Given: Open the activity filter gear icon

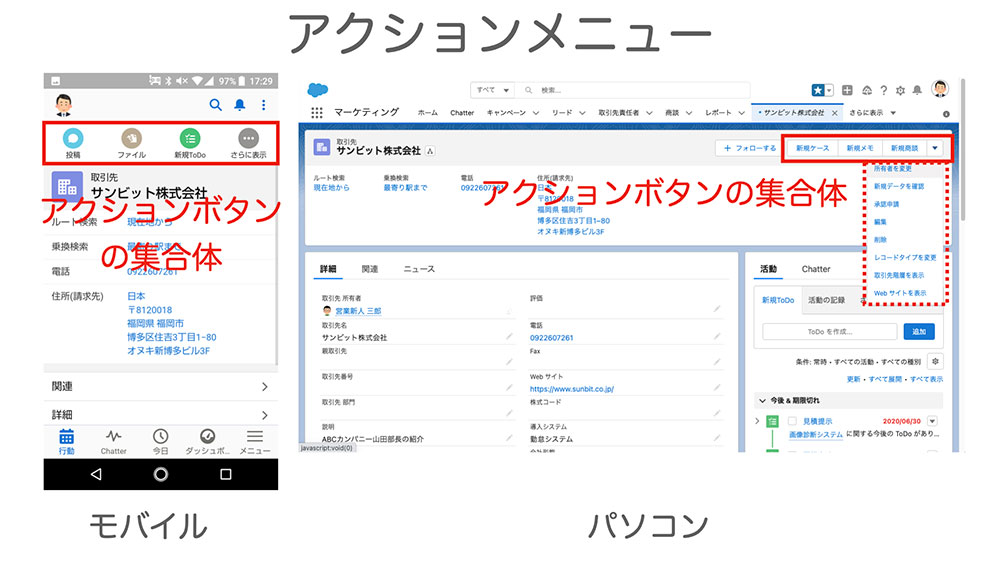Looking at the screenshot, I should coord(935,362).
